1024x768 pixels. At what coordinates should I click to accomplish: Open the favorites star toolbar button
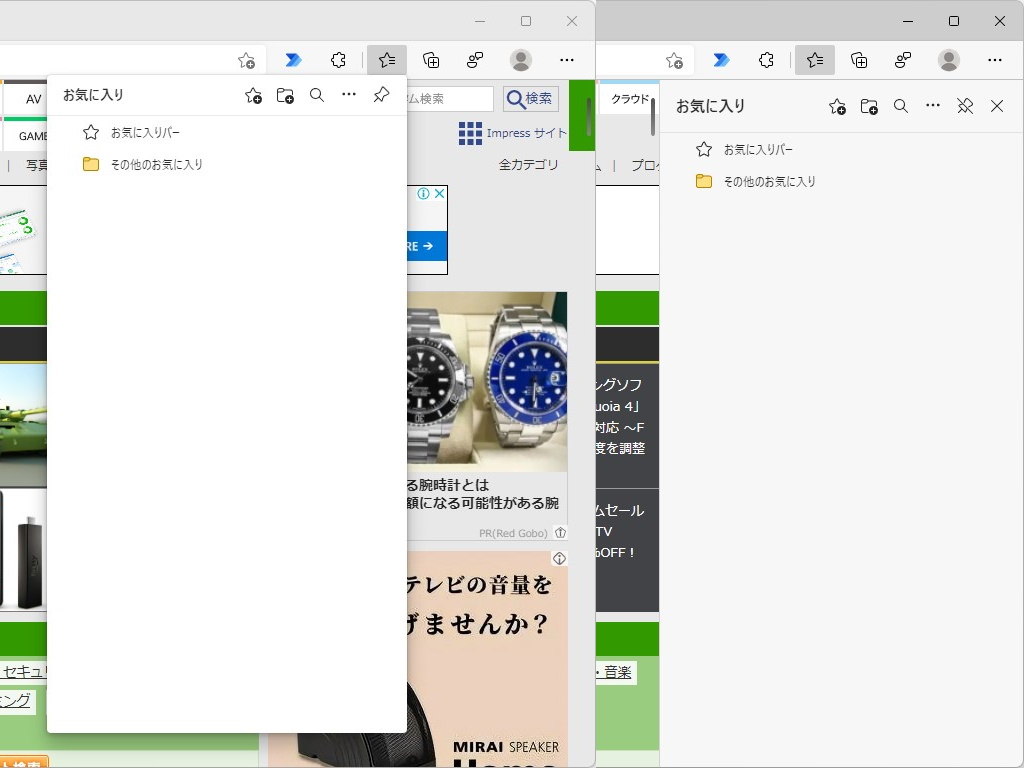(x=386, y=60)
